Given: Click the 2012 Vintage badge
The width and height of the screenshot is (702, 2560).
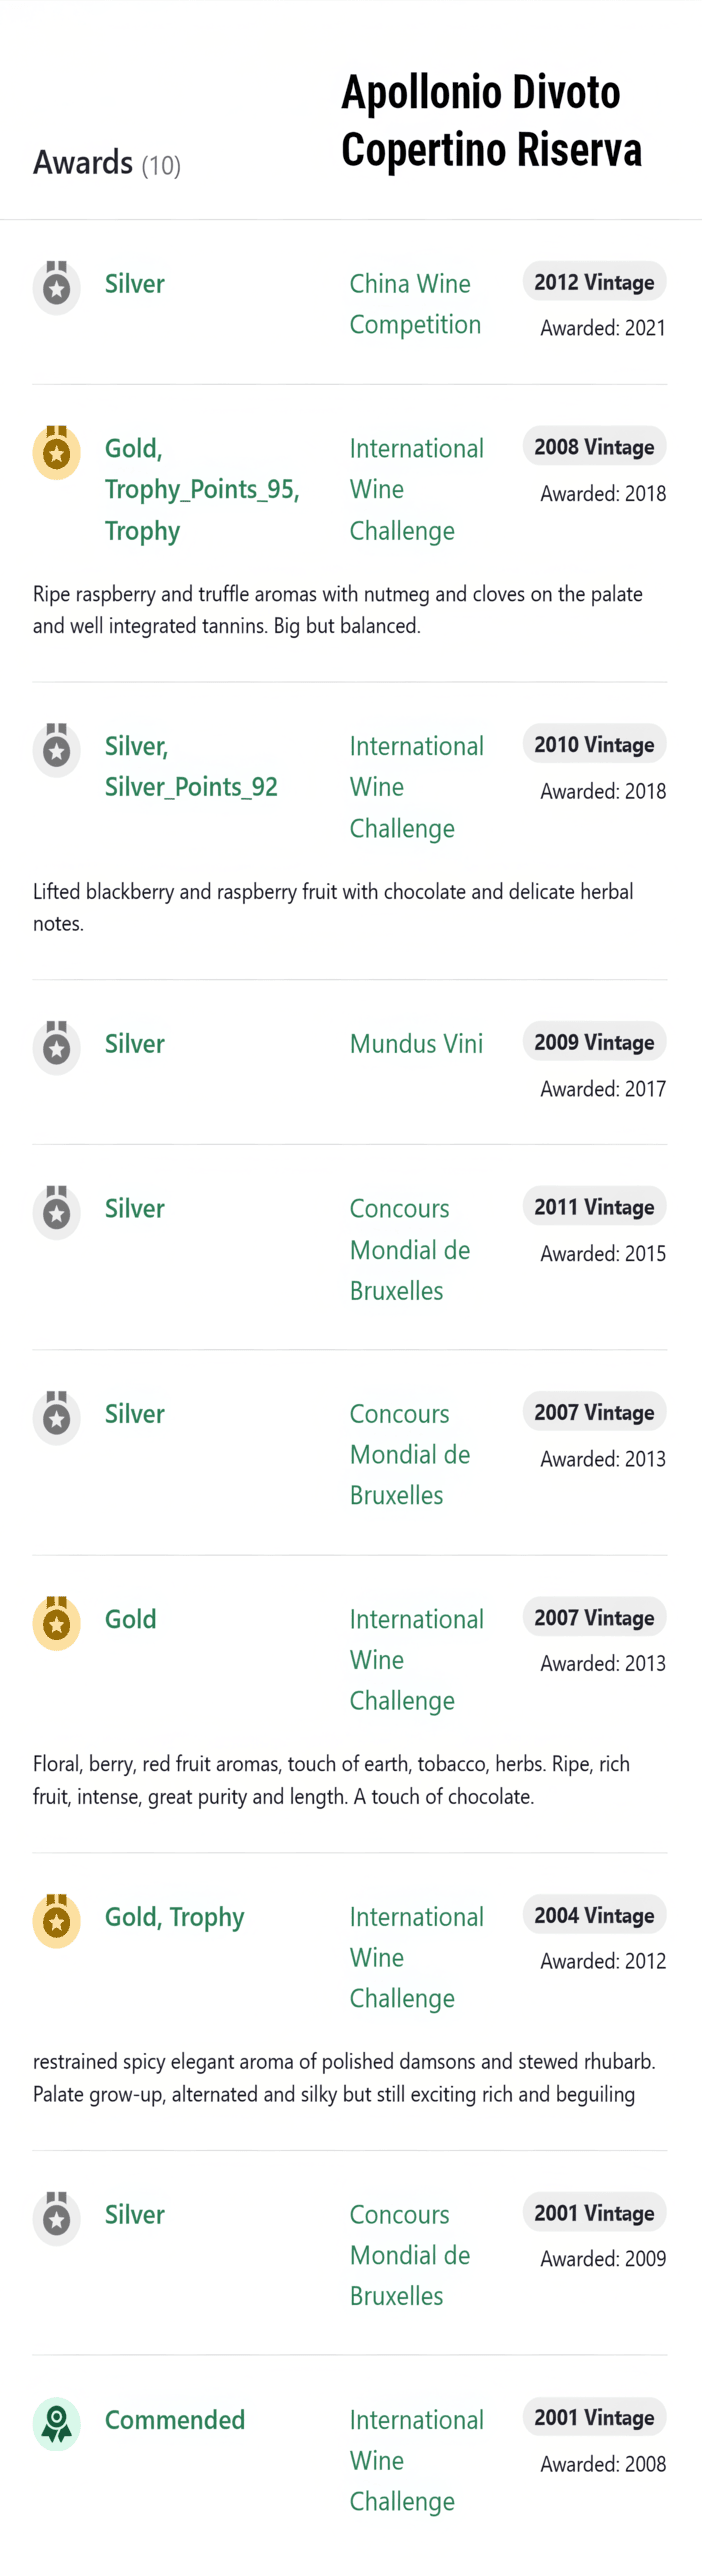Looking at the screenshot, I should [594, 282].
